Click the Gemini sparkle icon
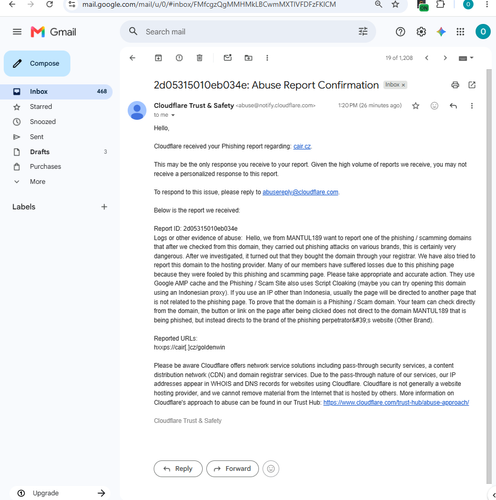 (x=441, y=32)
